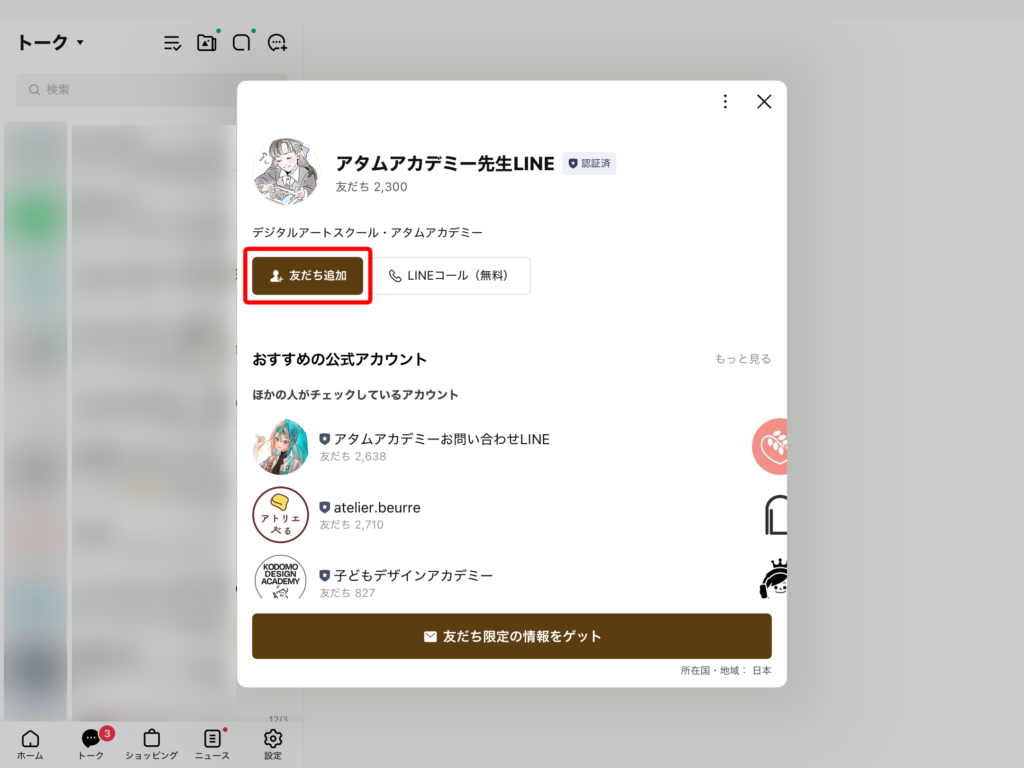Switch to ショッピング shopping tab

[151, 744]
